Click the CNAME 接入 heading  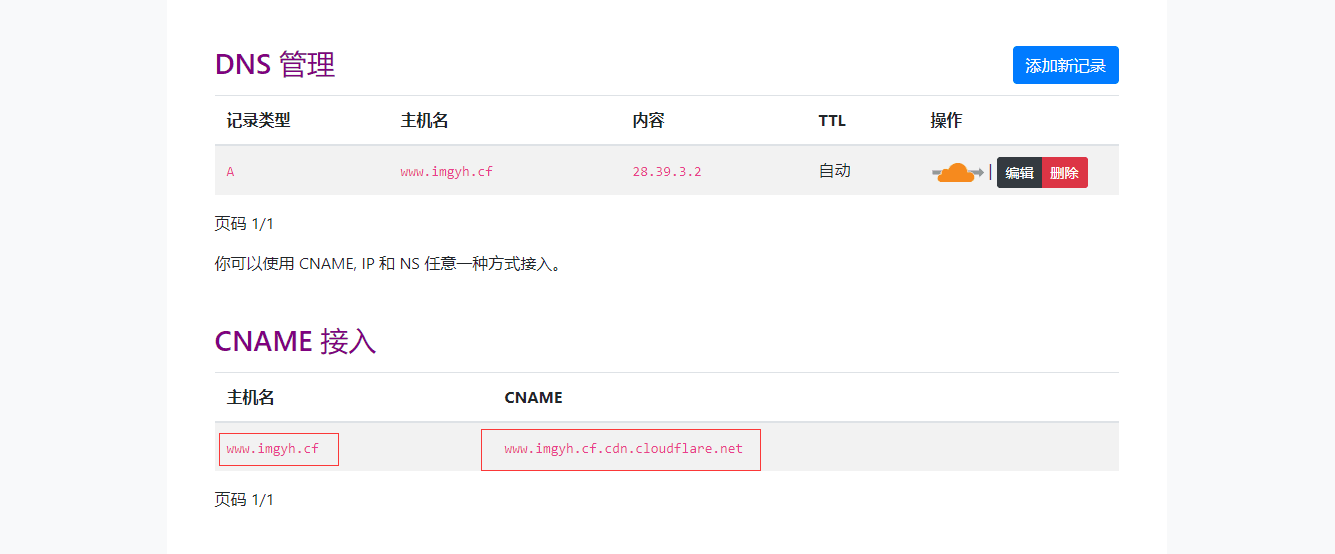coord(295,341)
